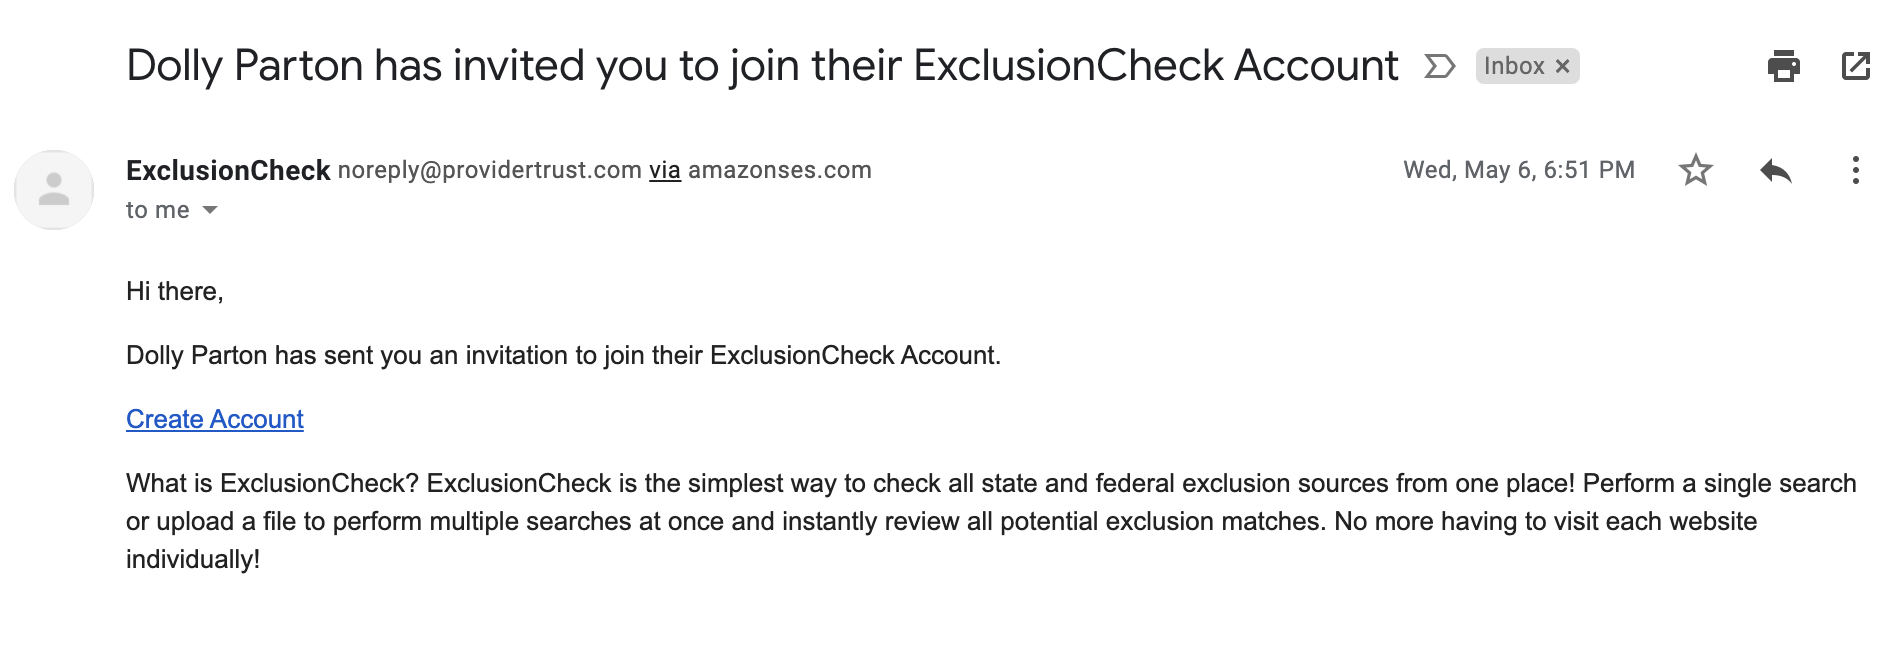1896x652 pixels.
Task: Follow the Create Account link
Action: pyautogui.click(x=214, y=419)
